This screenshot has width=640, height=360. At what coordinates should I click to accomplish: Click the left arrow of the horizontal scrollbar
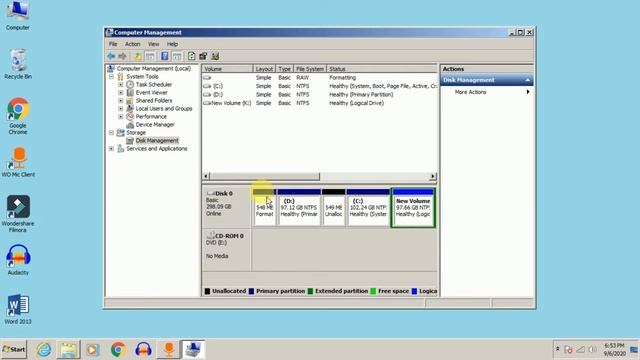(x=206, y=176)
